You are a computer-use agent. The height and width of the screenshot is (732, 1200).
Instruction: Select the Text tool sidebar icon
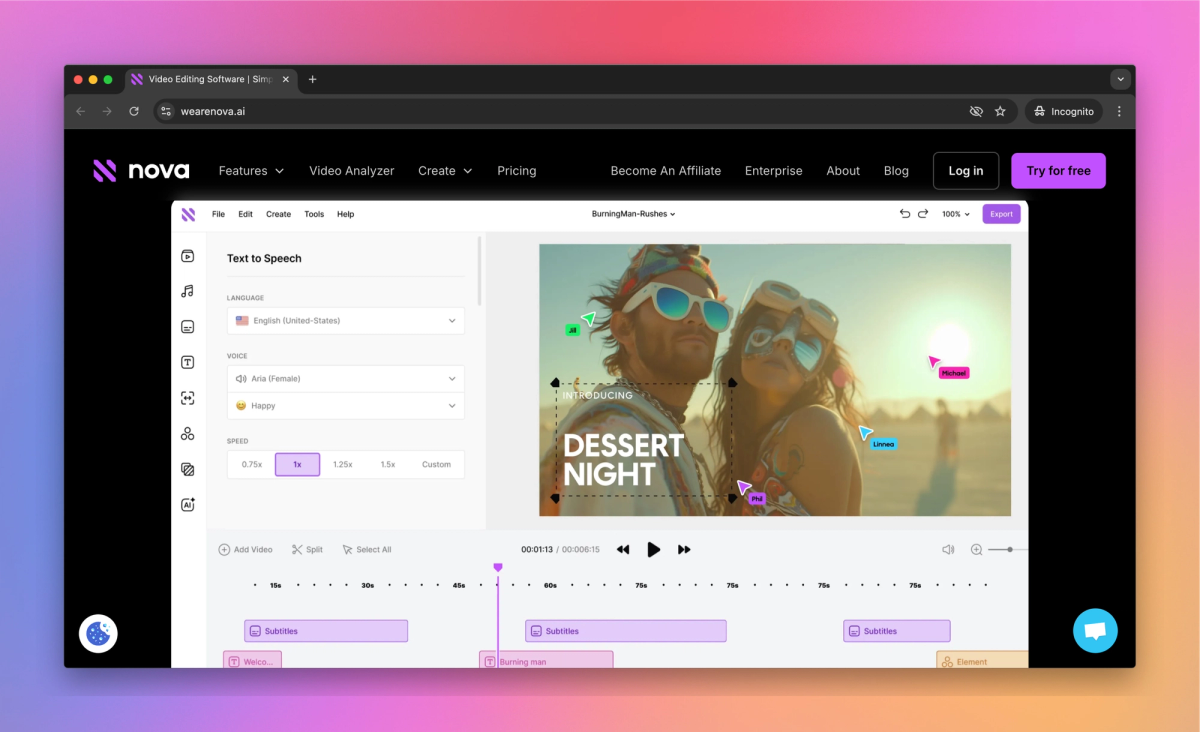click(x=187, y=362)
